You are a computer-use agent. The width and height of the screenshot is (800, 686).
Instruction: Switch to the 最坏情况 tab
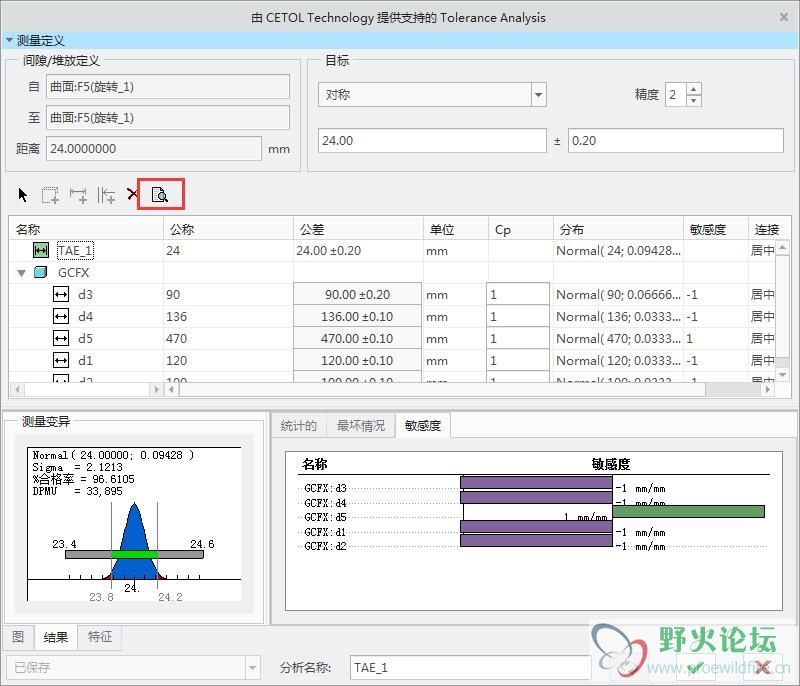(361, 425)
